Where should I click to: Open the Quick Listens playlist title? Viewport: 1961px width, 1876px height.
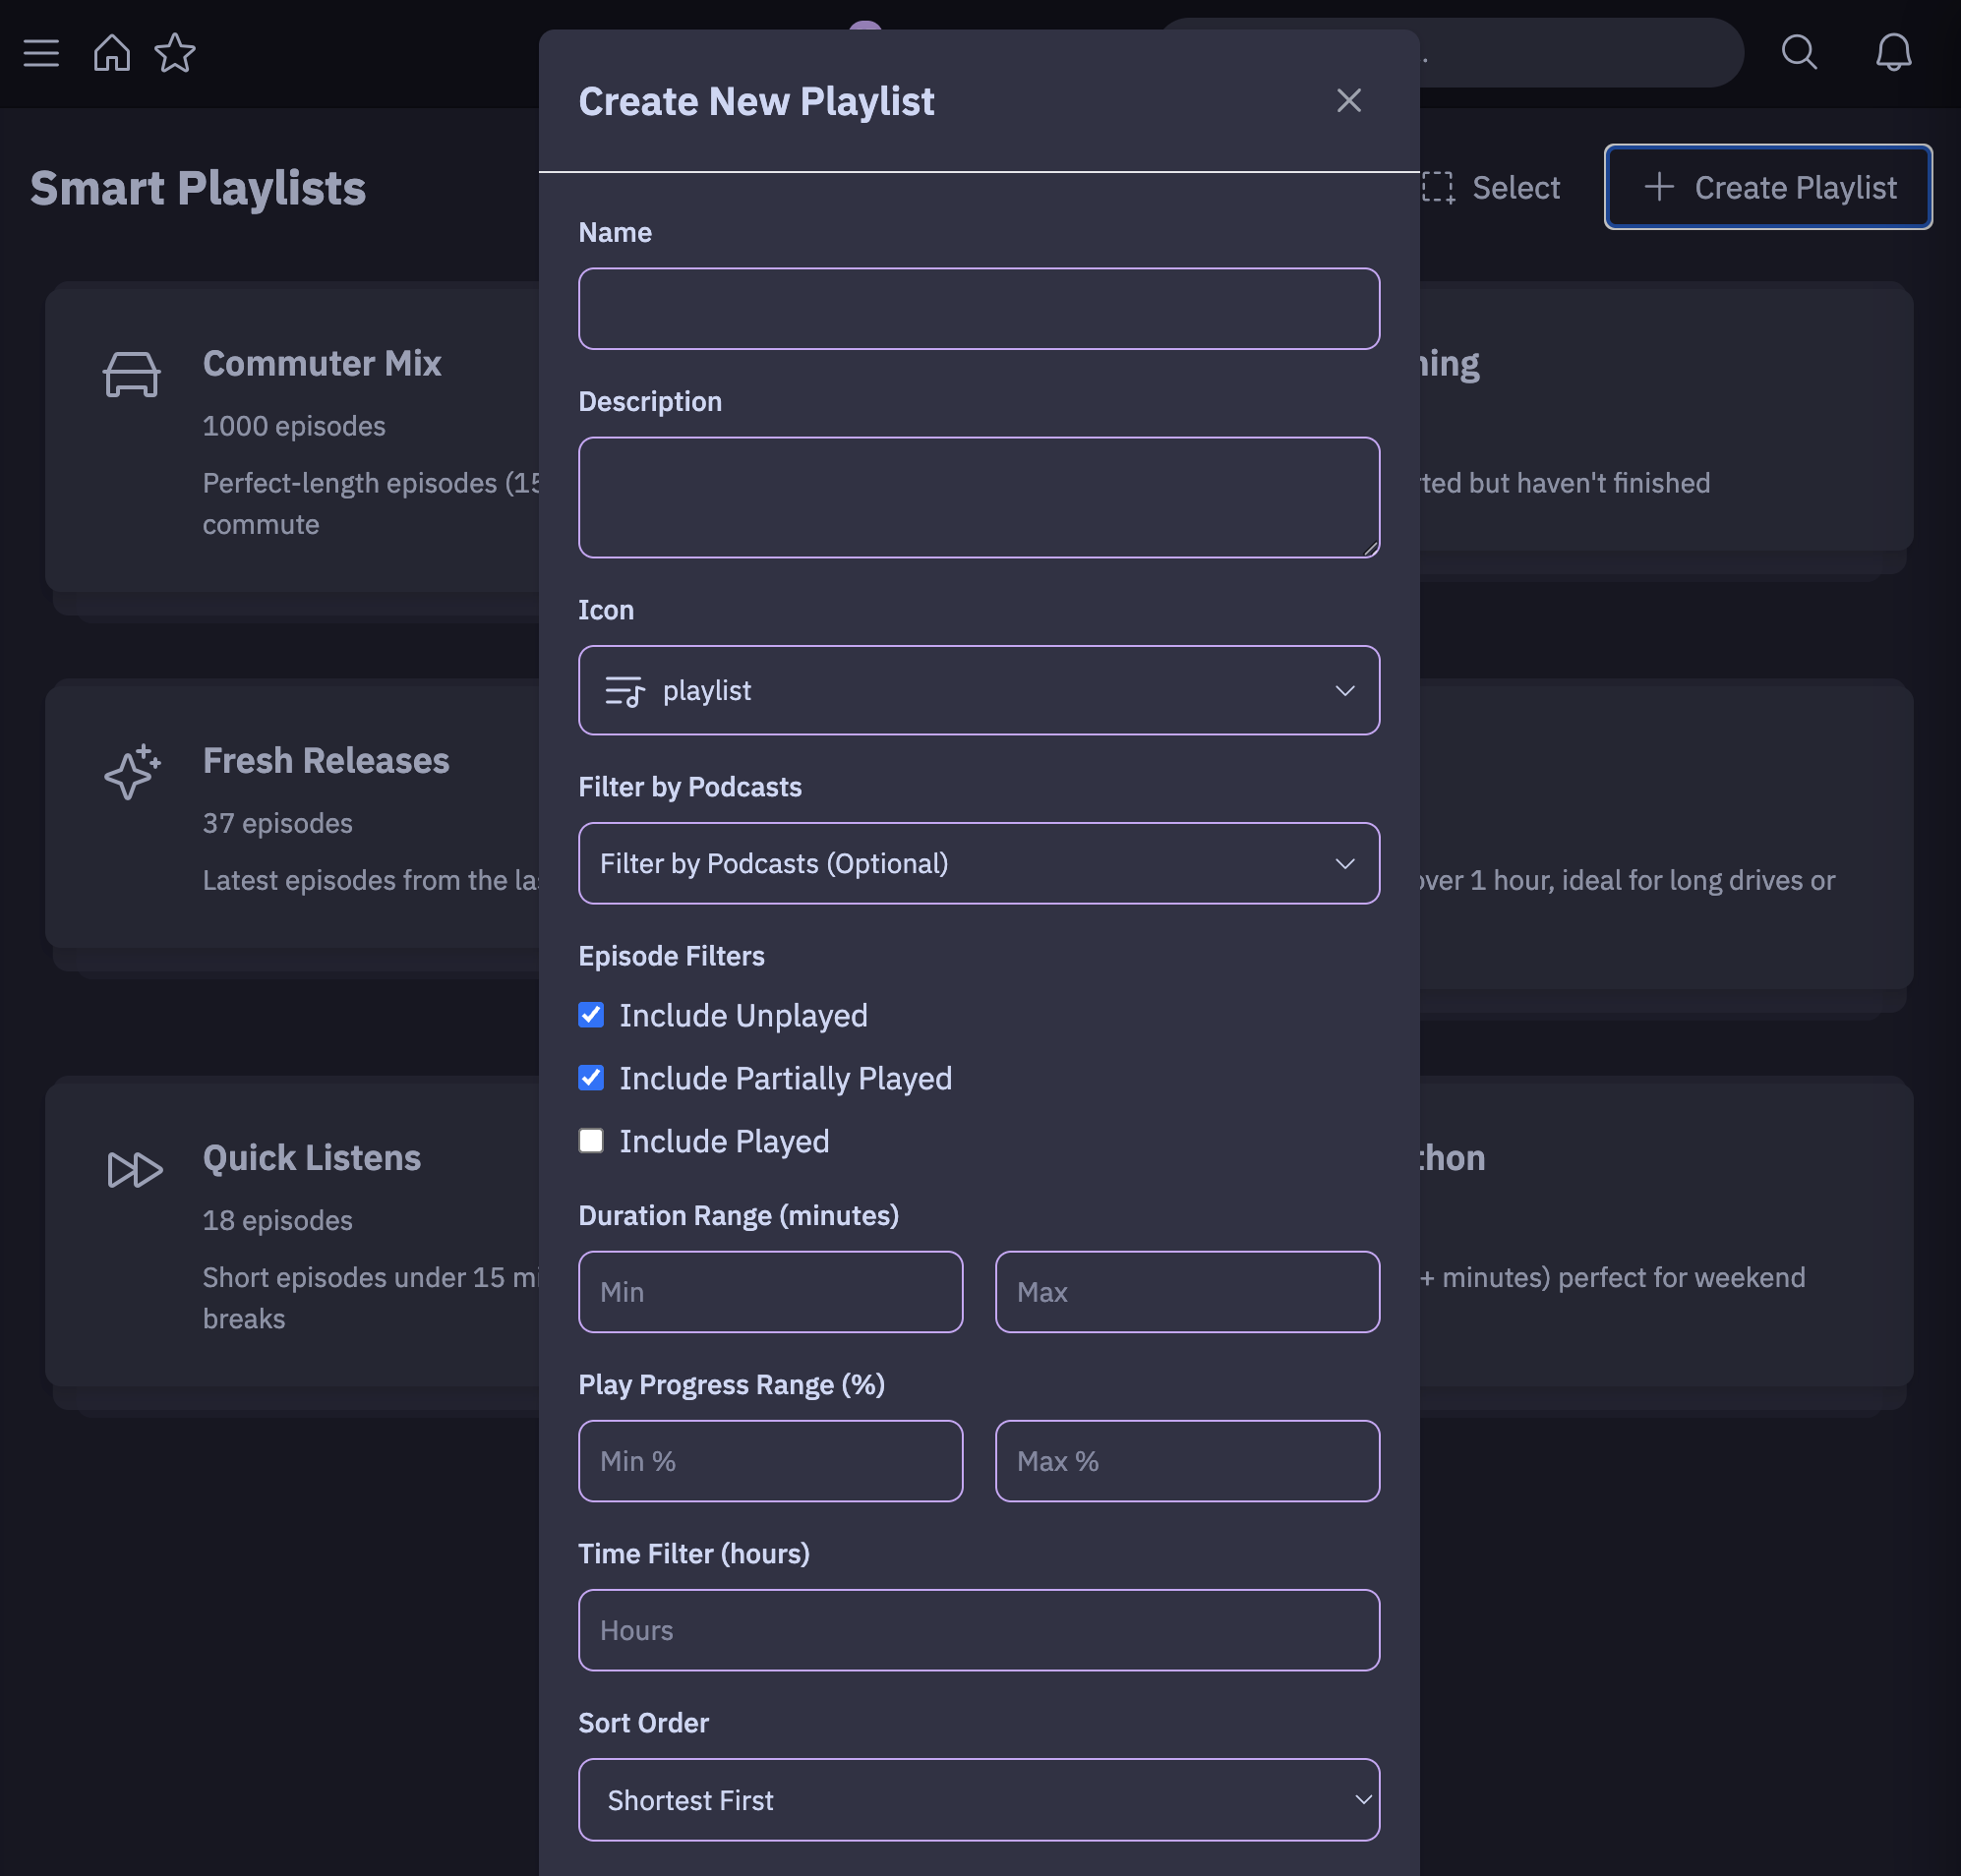point(312,1158)
